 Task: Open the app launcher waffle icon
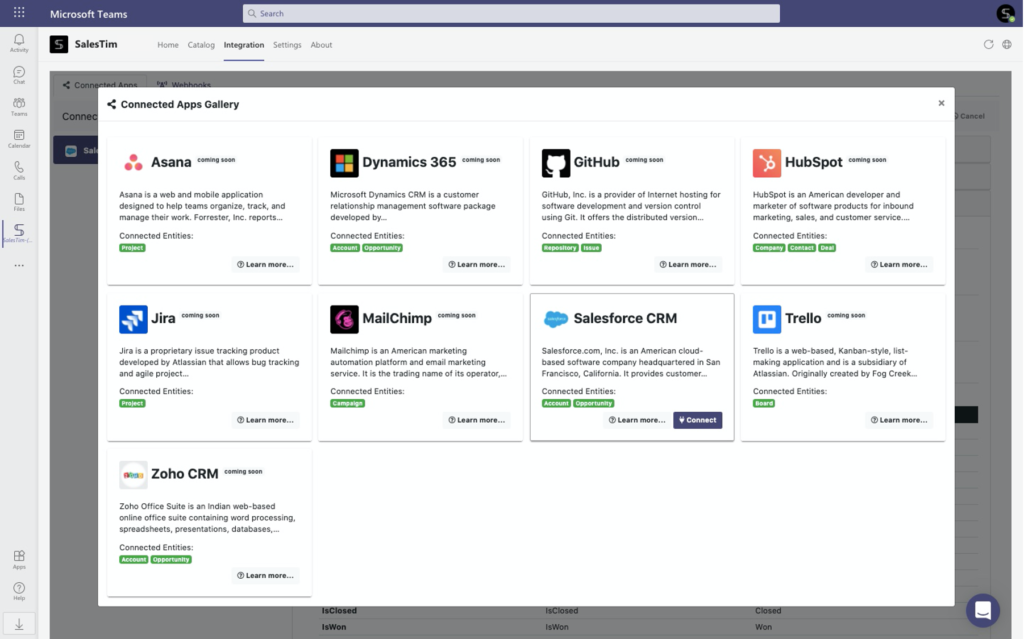[x=19, y=12]
